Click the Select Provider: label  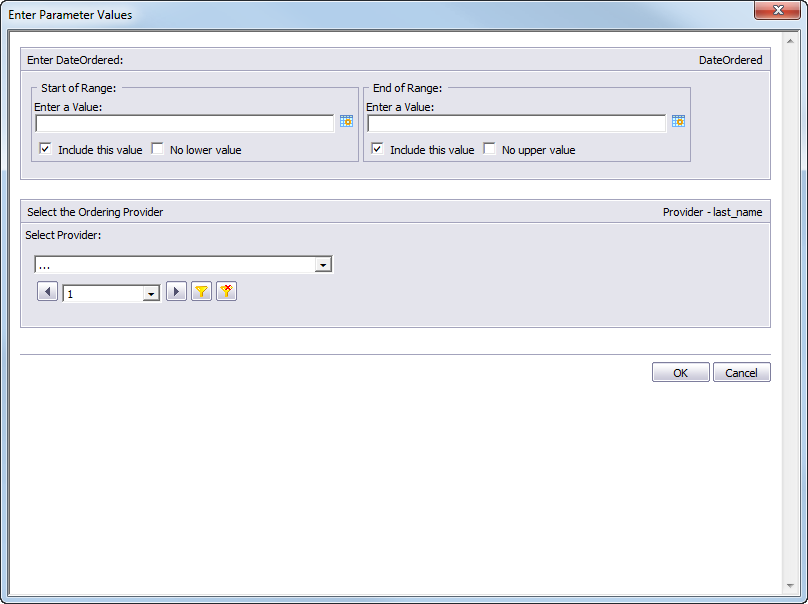[x=63, y=235]
